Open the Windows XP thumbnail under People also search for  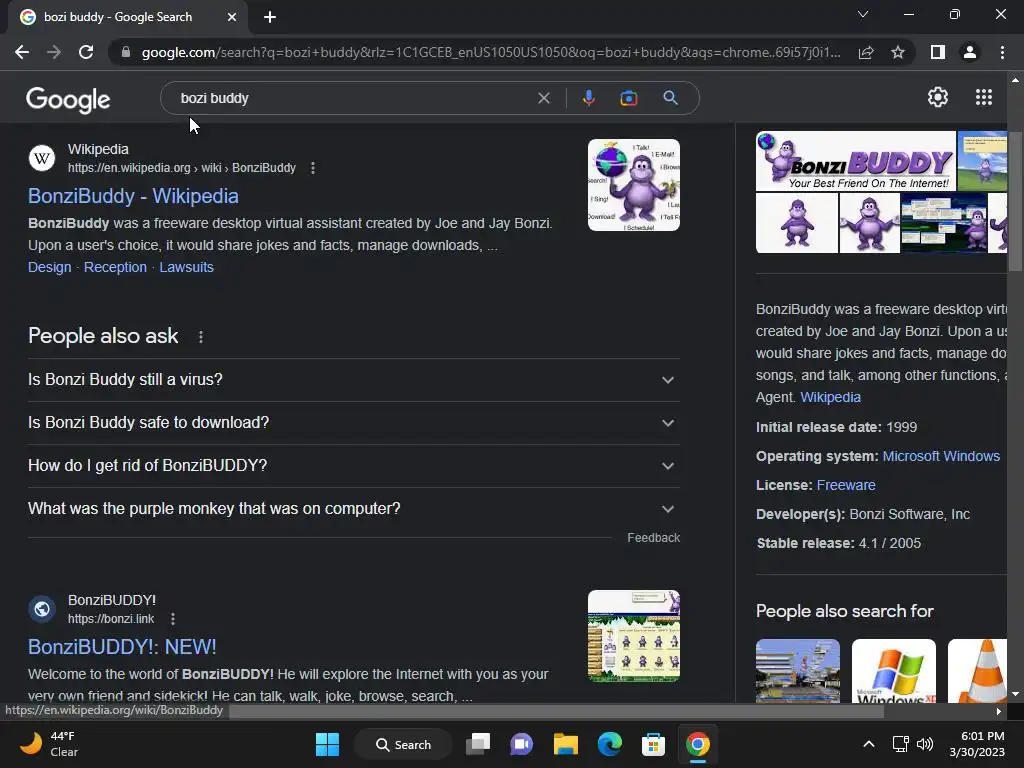(x=893, y=671)
